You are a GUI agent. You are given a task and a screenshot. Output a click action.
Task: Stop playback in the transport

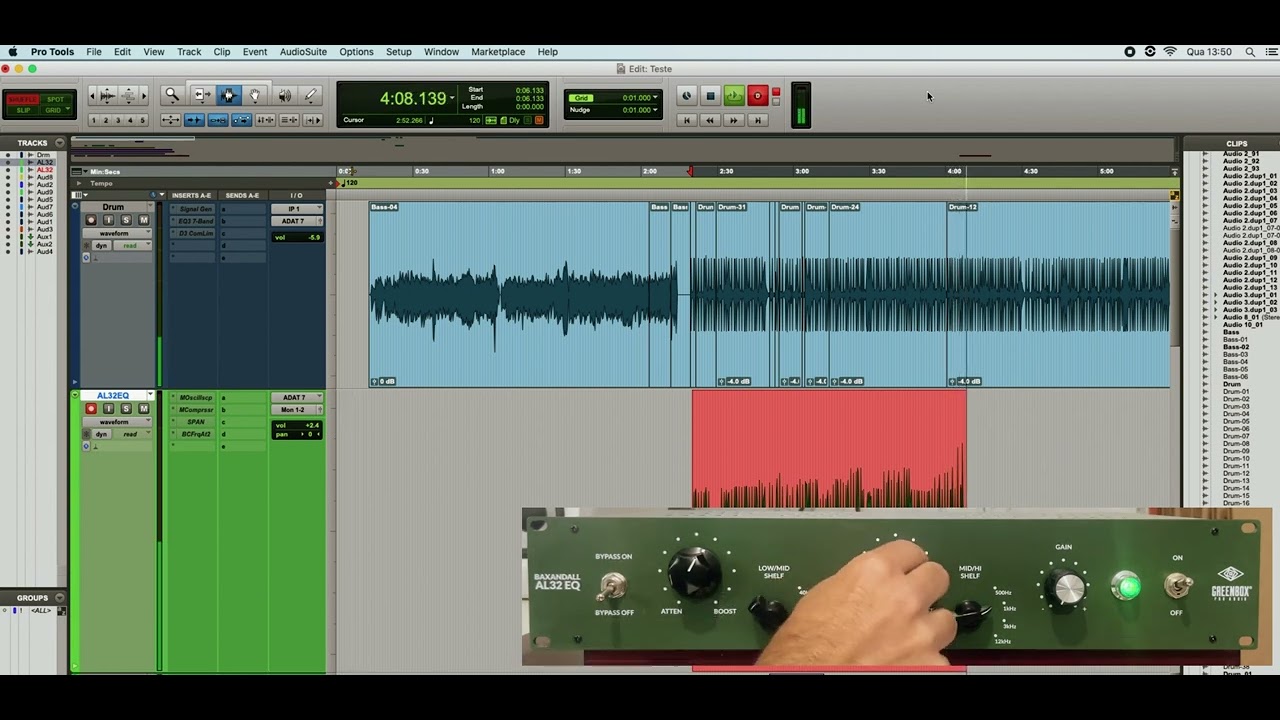[710, 96]
